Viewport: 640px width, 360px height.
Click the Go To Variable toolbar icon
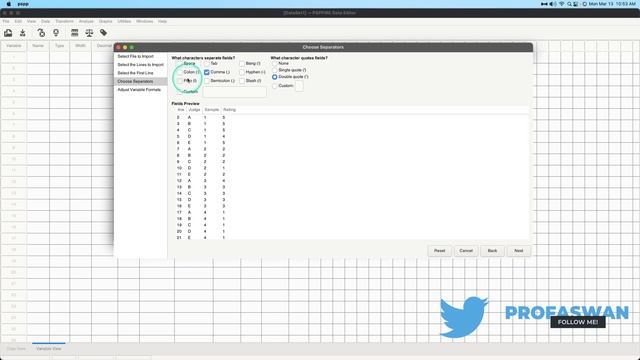point(56,33)
